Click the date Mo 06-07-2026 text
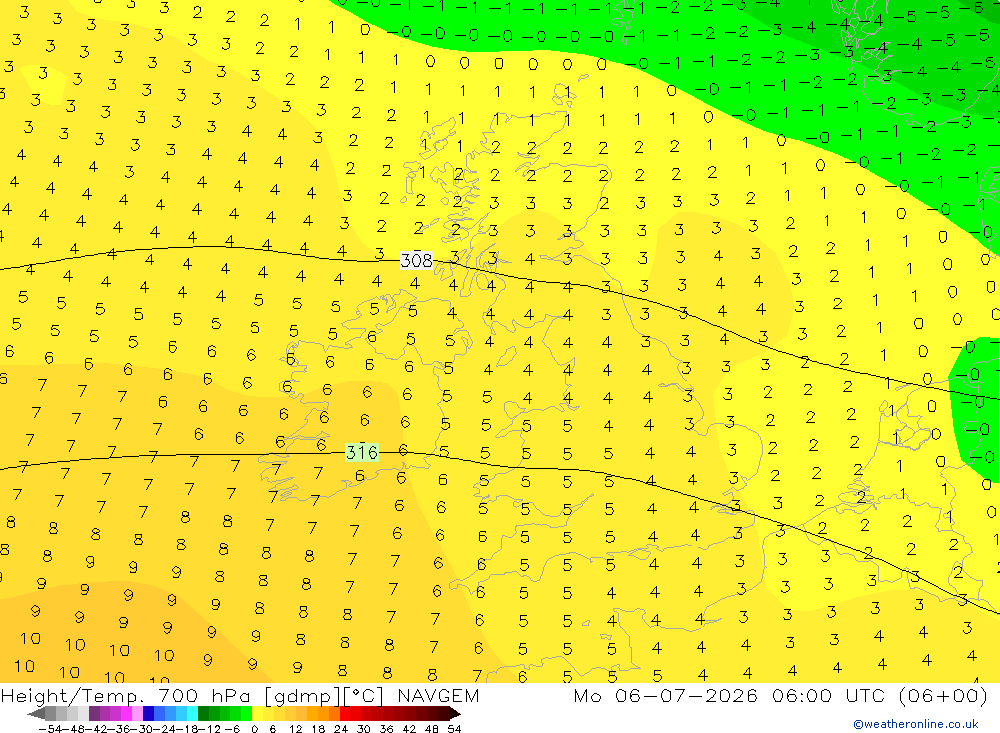Image resolution: width=1000 pixels, height=733 pixels. click(665, 696)
